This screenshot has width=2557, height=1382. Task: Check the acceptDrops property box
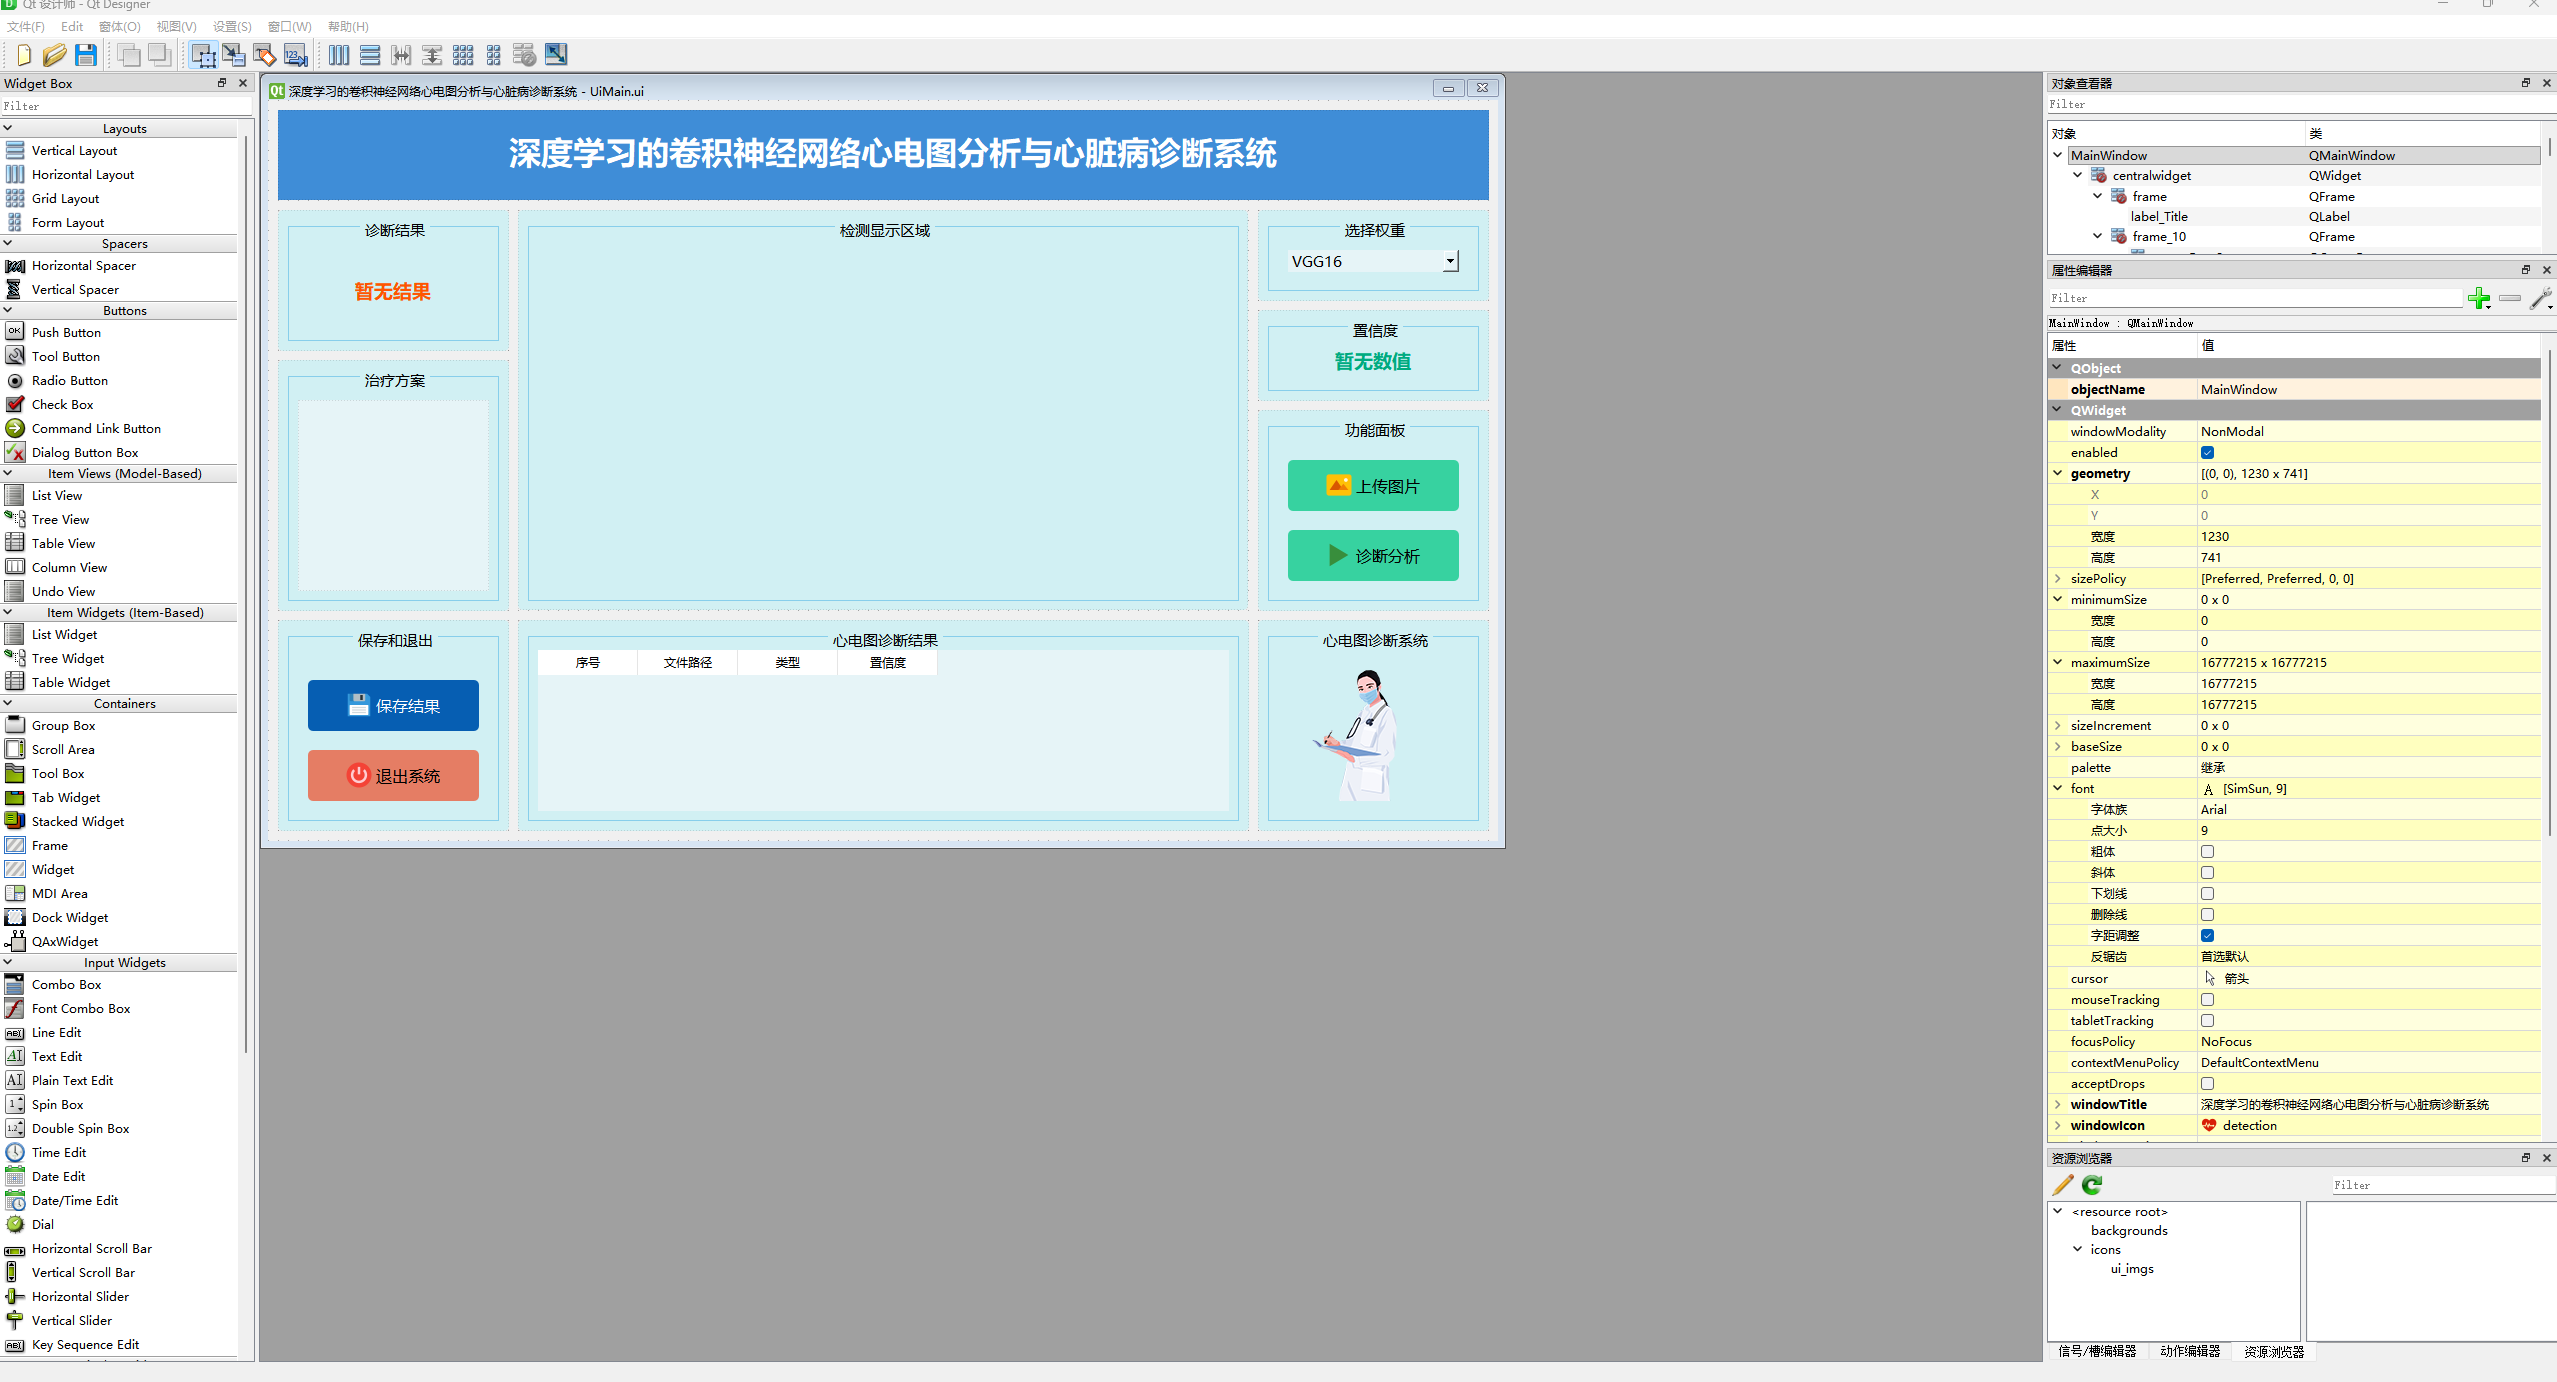[x=2207, y=1084]
